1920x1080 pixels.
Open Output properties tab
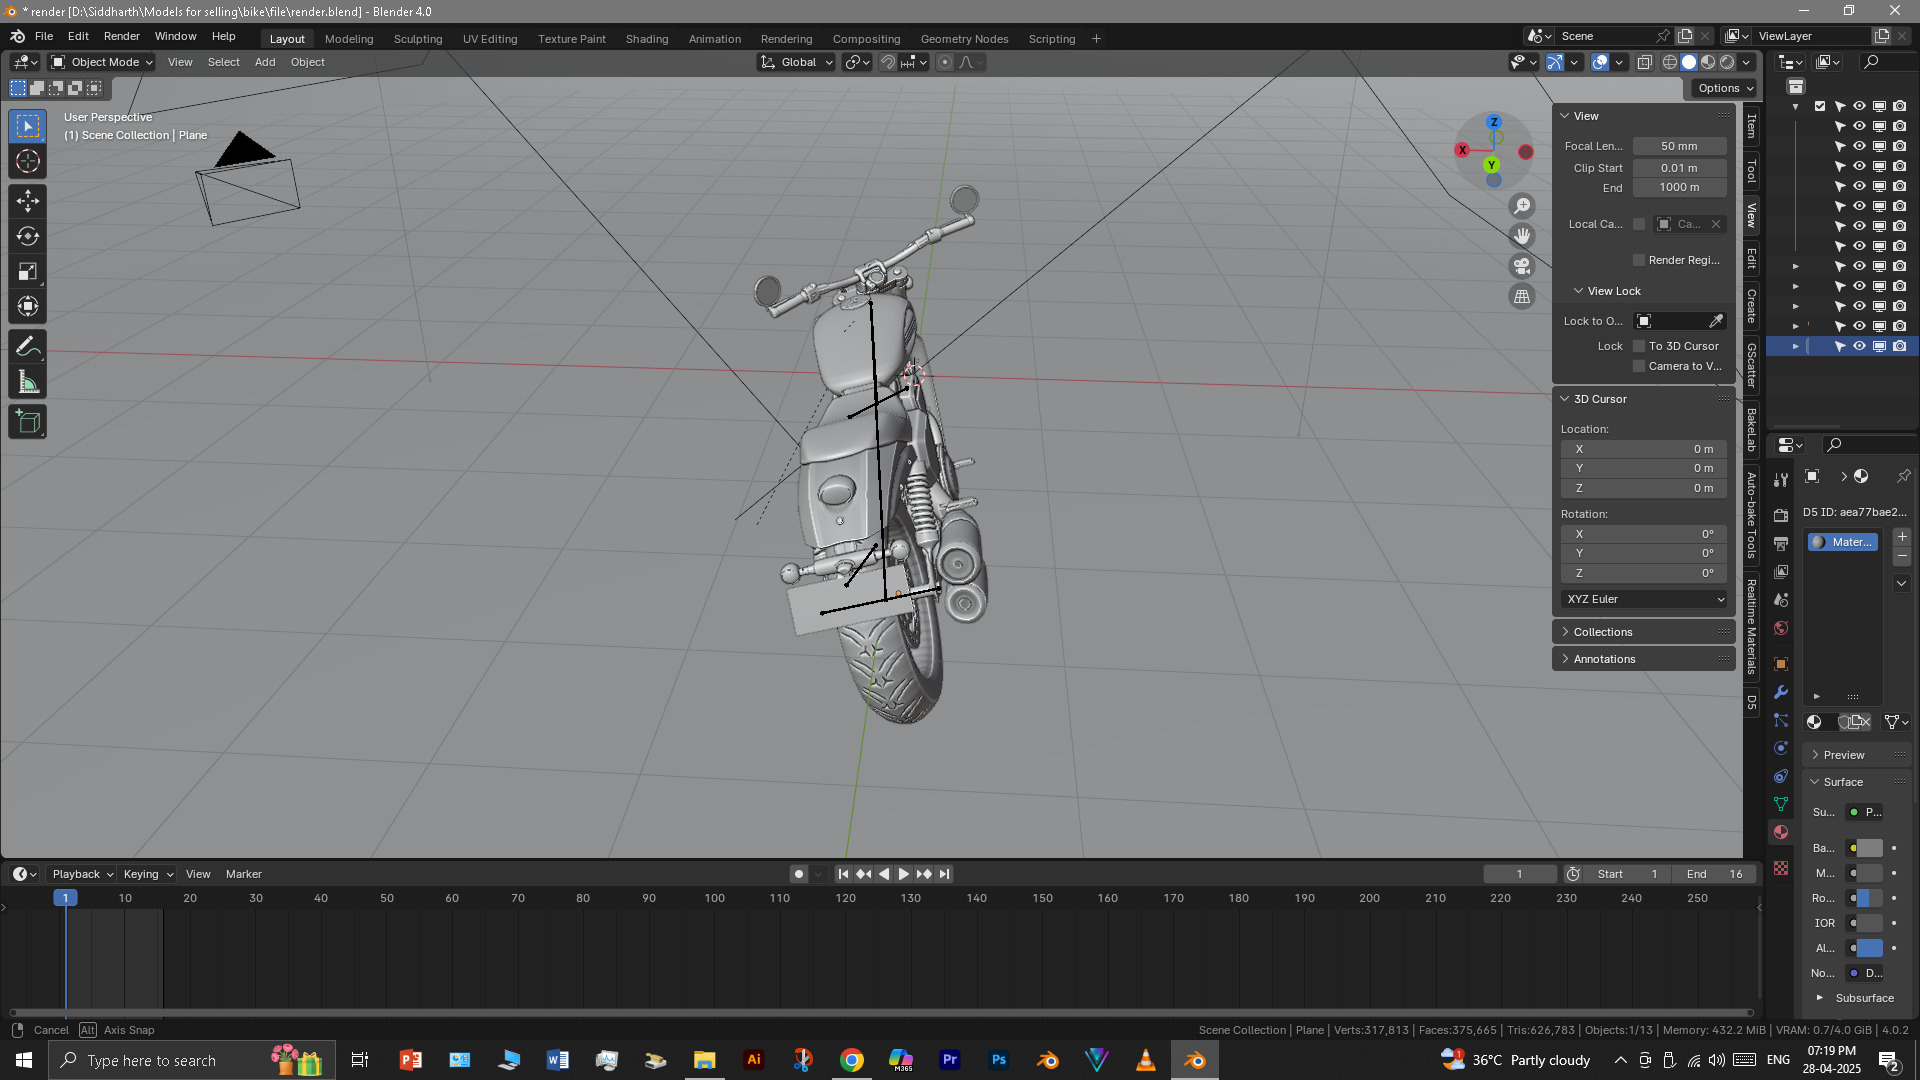tap(1781, 543)
